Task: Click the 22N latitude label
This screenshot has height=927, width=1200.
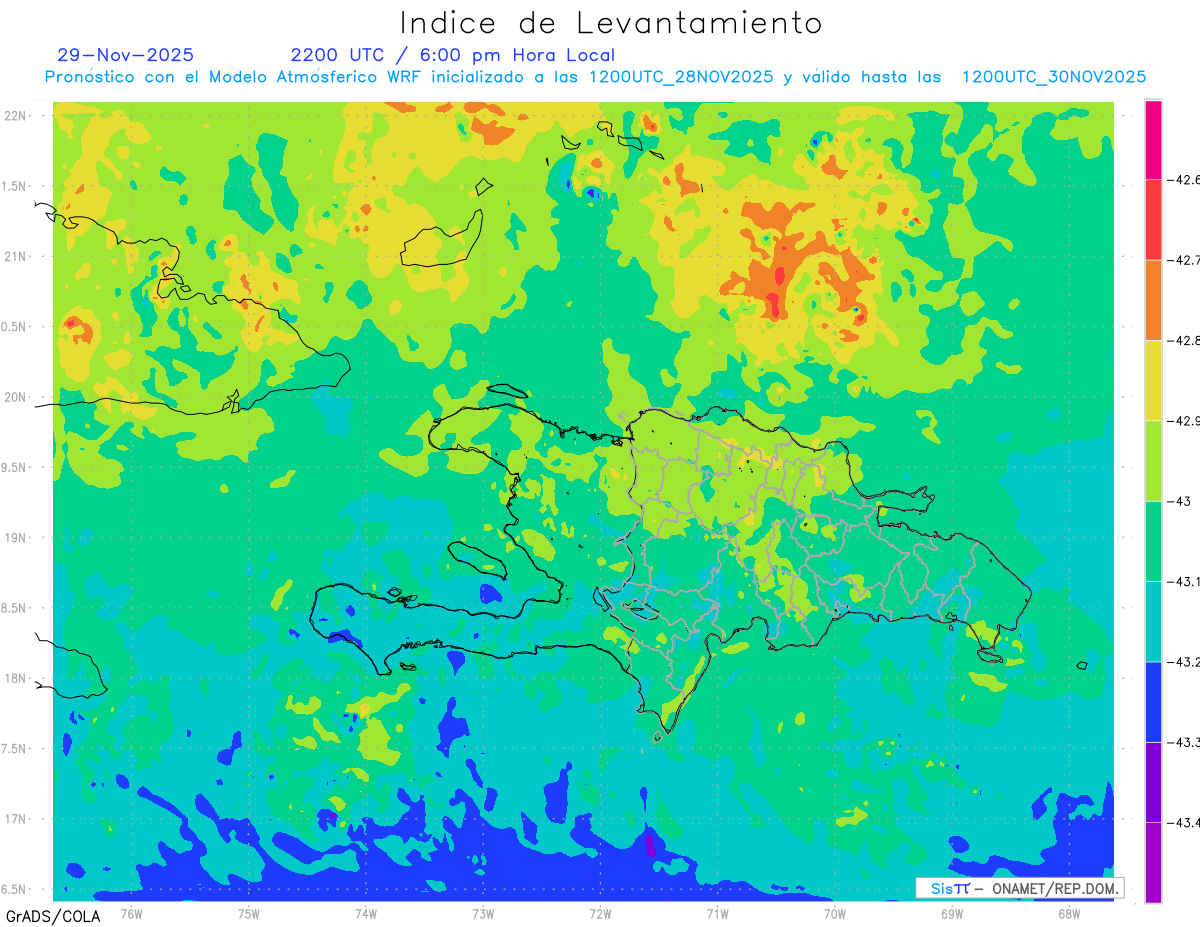Action: pos(16,115)
